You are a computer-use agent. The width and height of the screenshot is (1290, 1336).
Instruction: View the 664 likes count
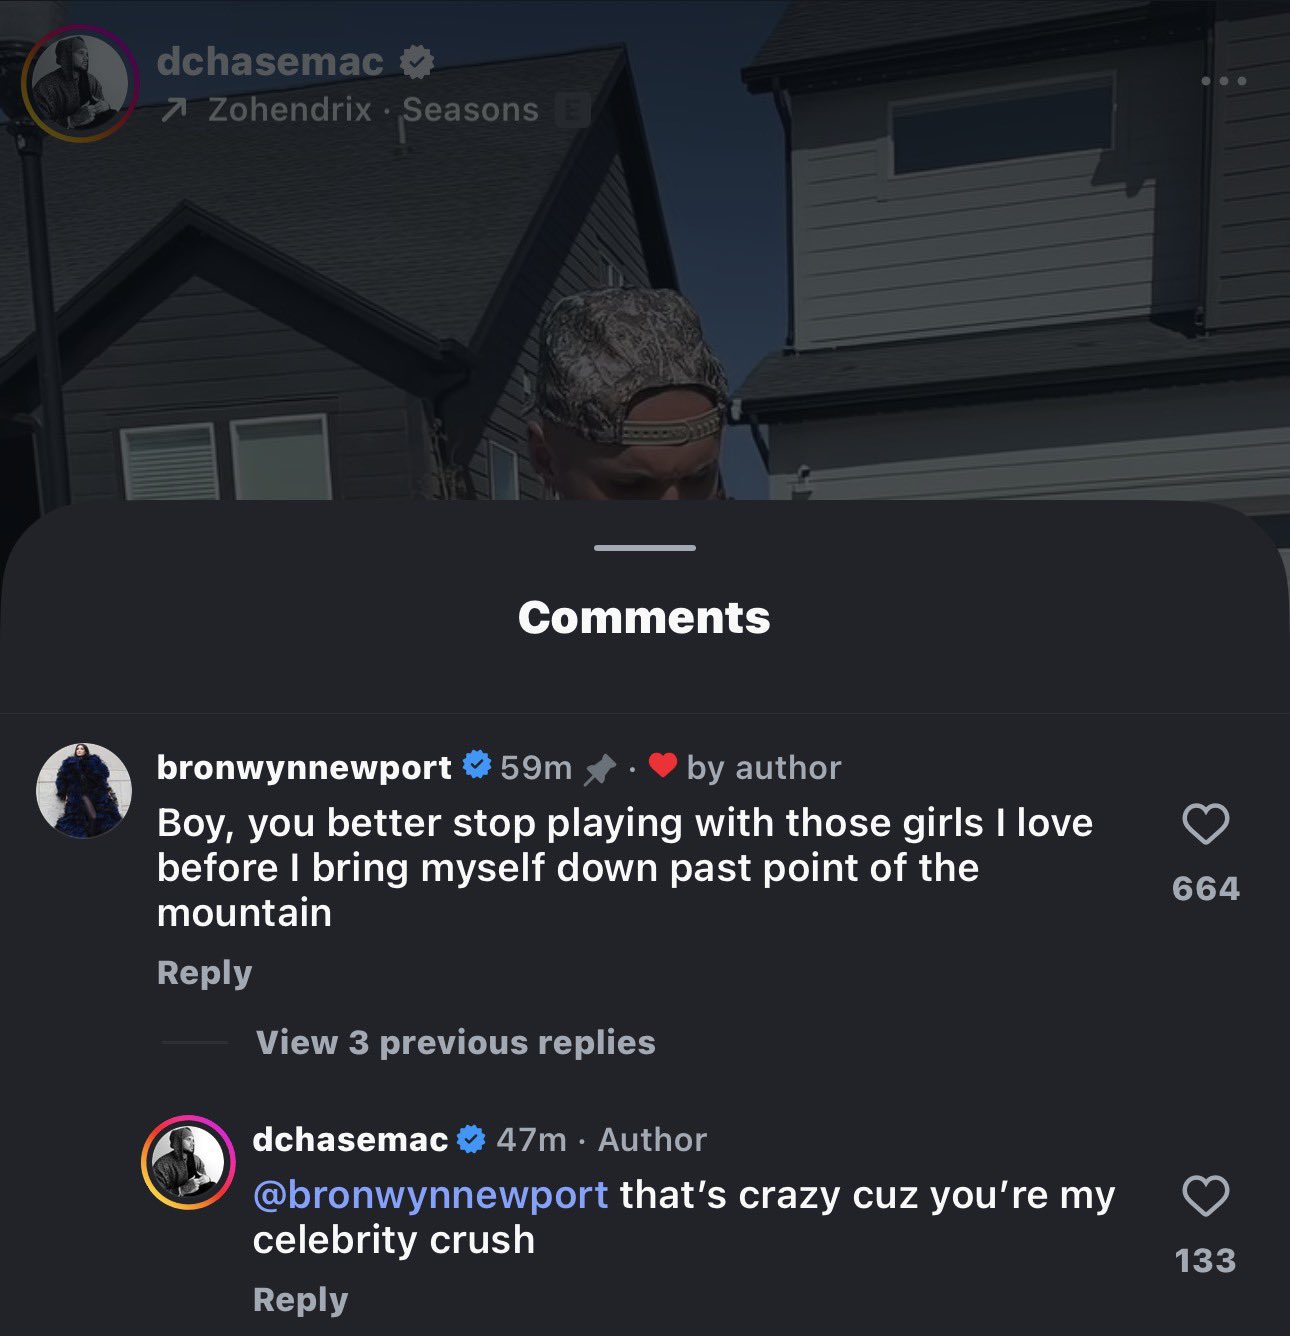[1206, 888]
